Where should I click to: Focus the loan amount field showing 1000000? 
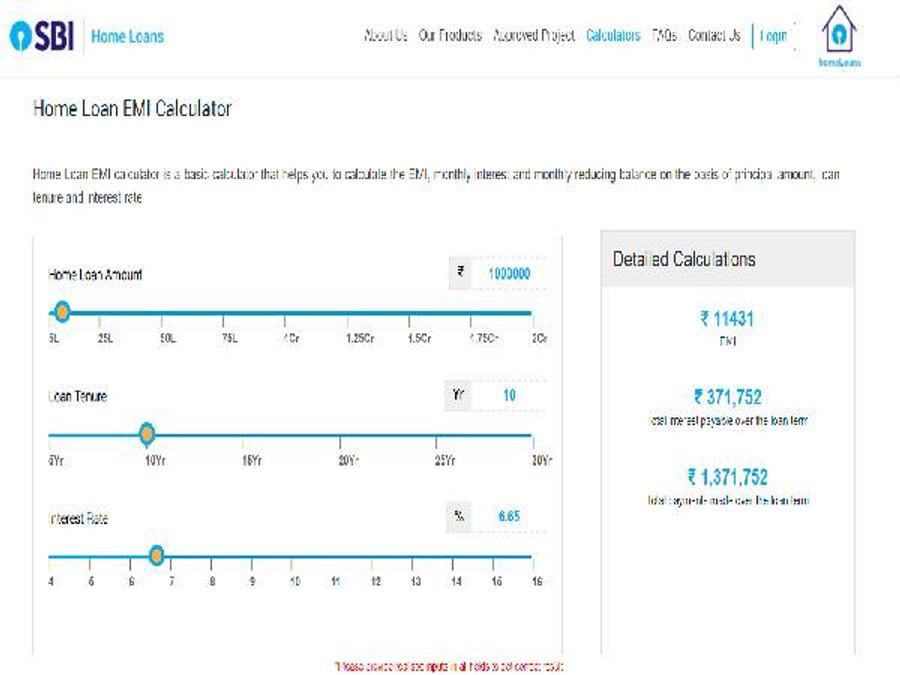click(x=509, y=273)
